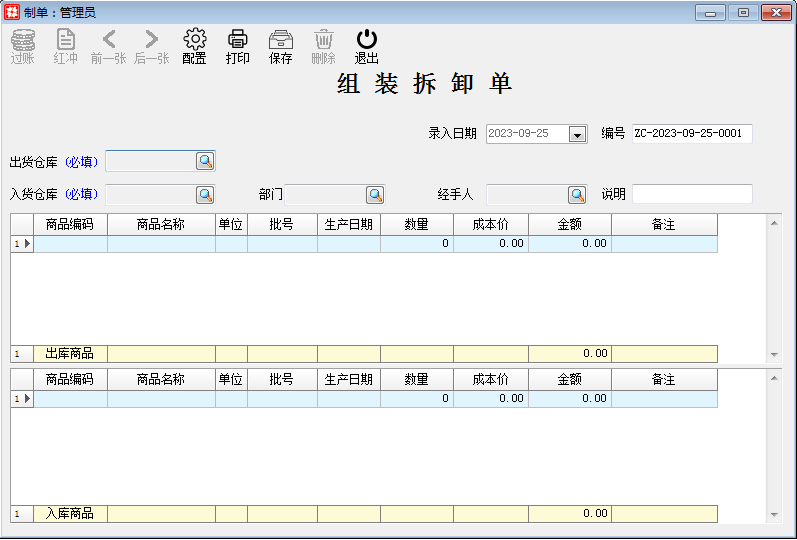Click the 打印 printer icon
This screenshot has width=797, height=540.
coord(238,40)
